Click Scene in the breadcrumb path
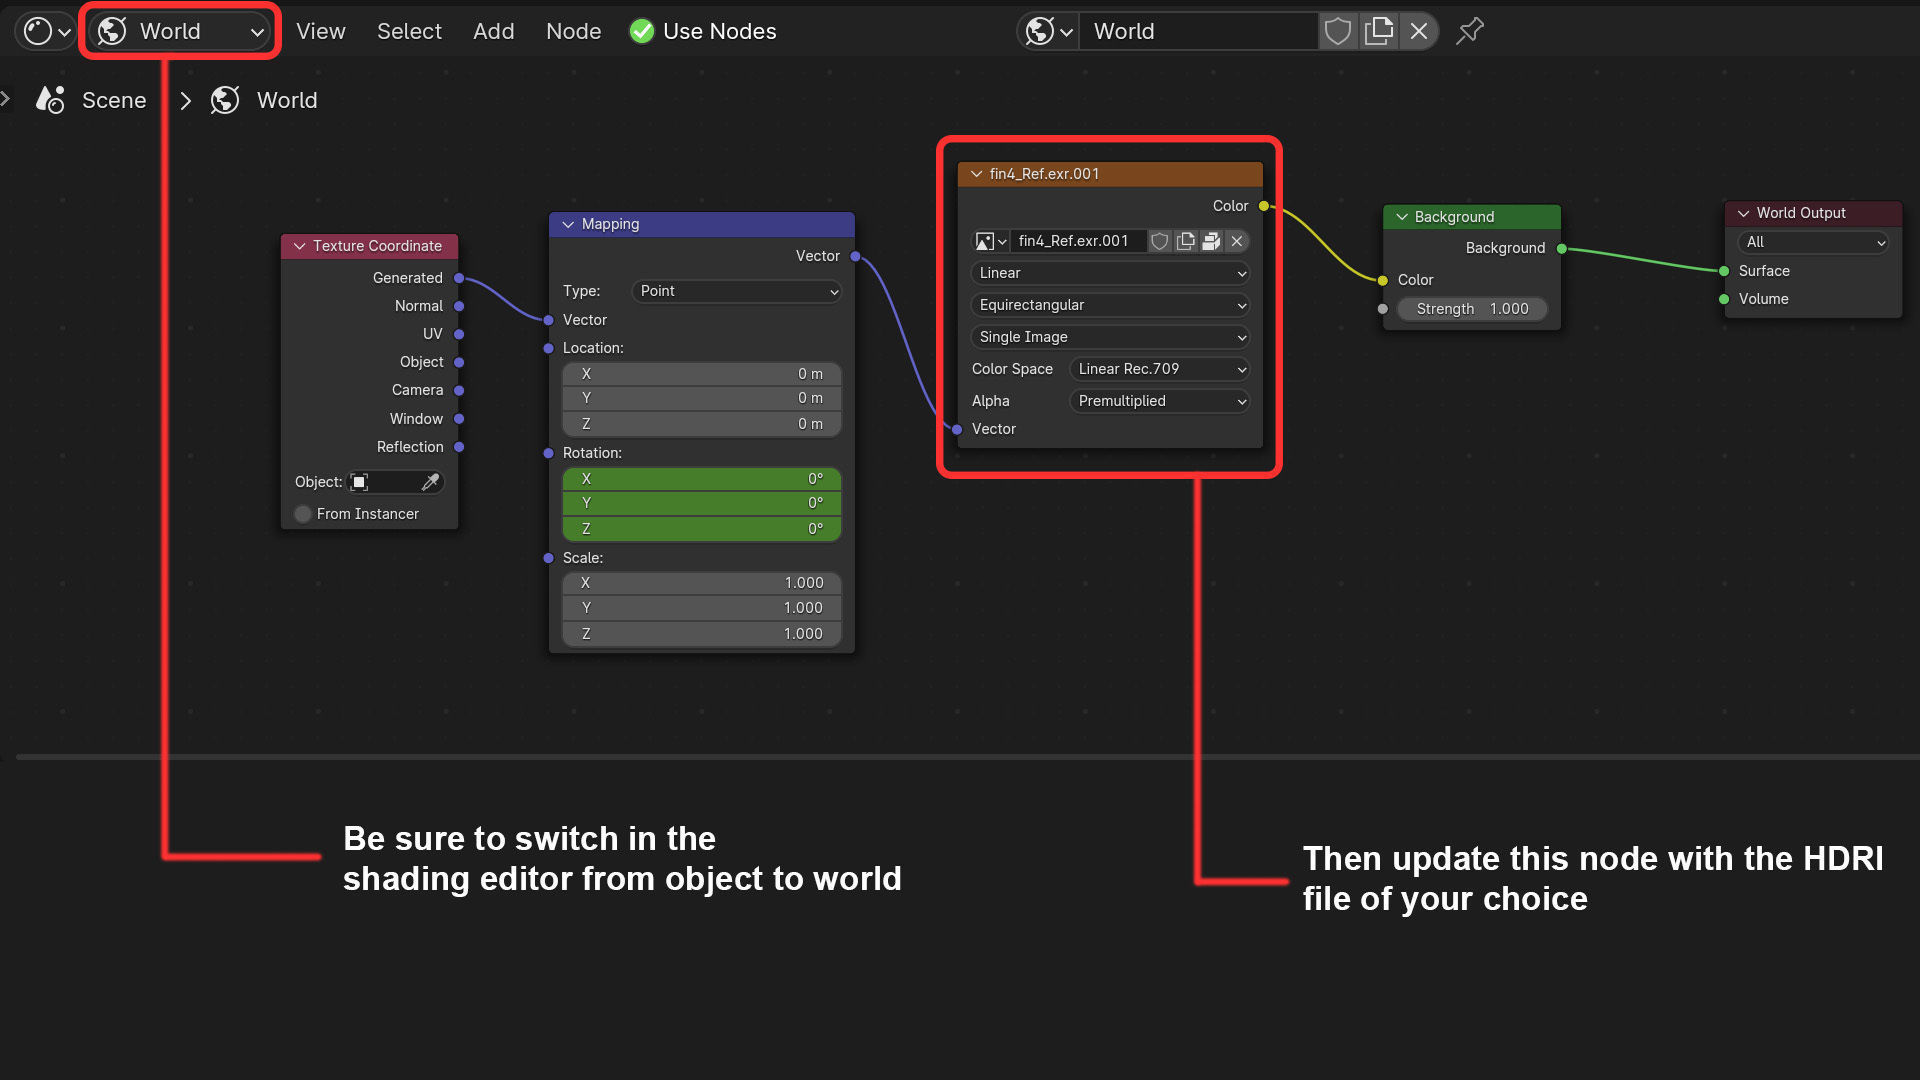 pyautogui.click(x=113, y=100)
